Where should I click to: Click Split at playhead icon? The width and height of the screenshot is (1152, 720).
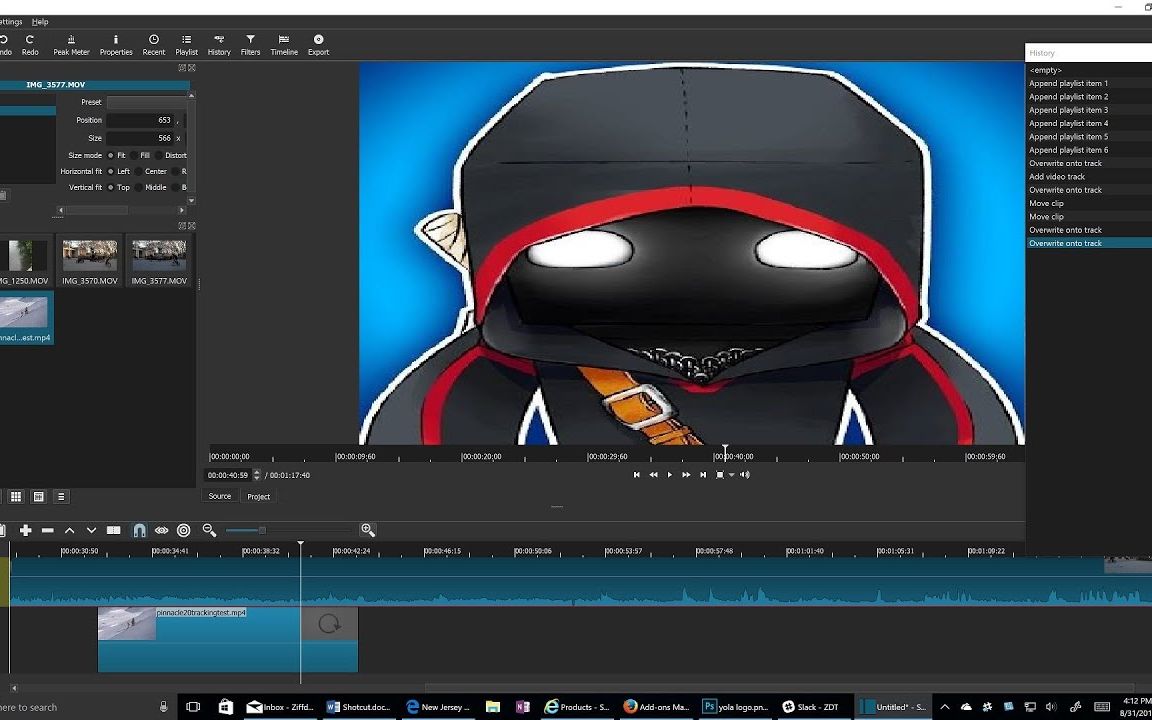(114, 530)
